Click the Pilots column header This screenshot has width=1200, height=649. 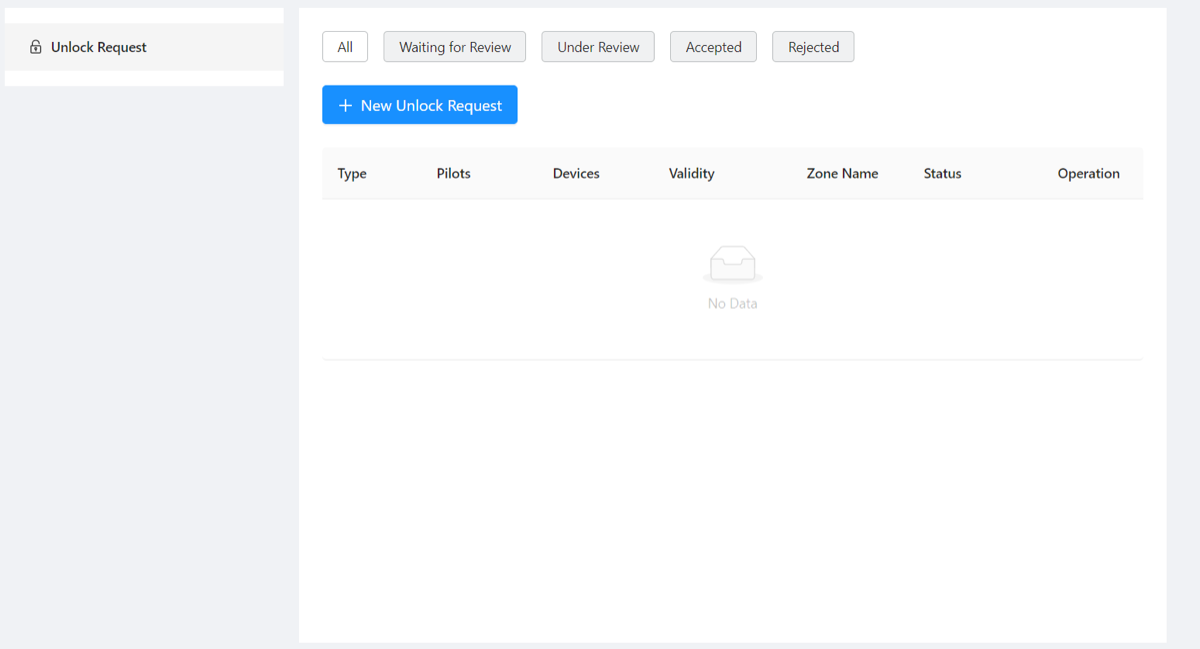tap(453, 173)
